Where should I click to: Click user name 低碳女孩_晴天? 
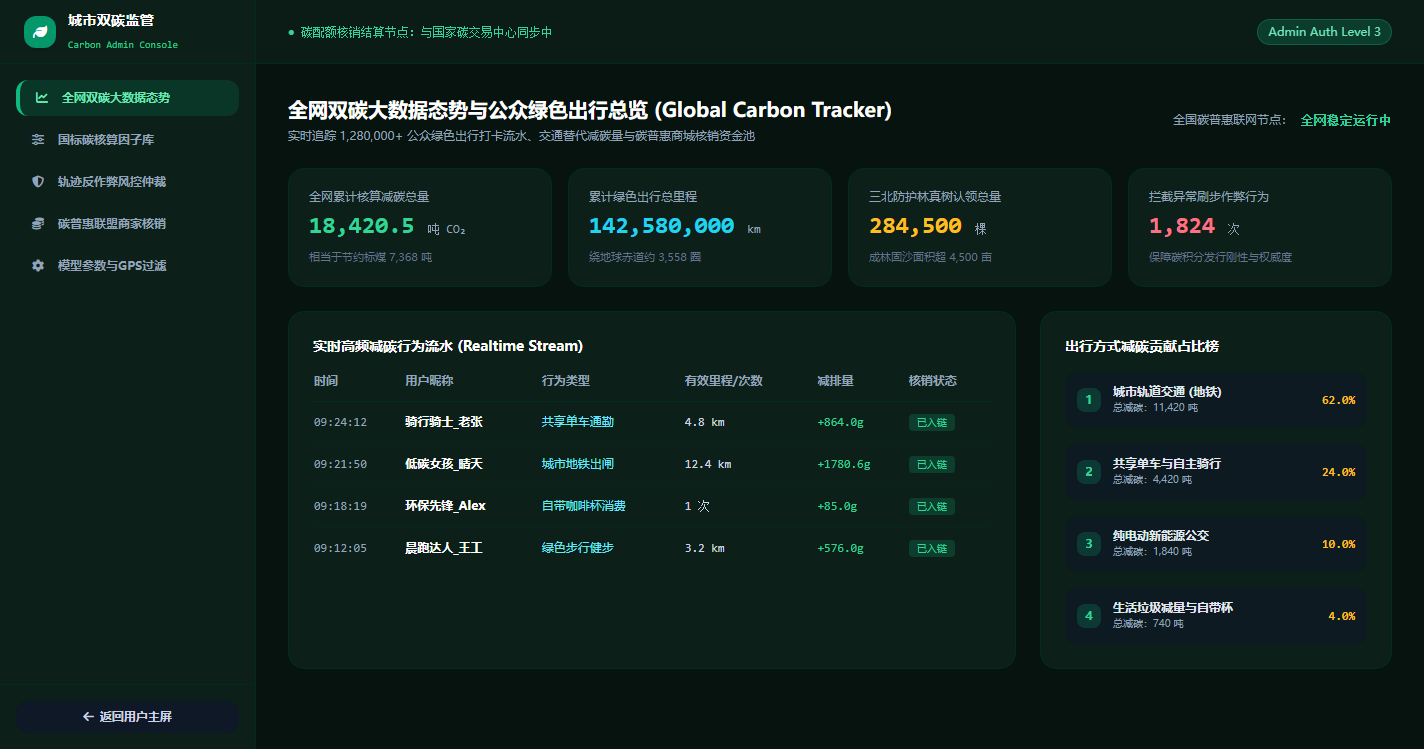[x=444, y=465]
